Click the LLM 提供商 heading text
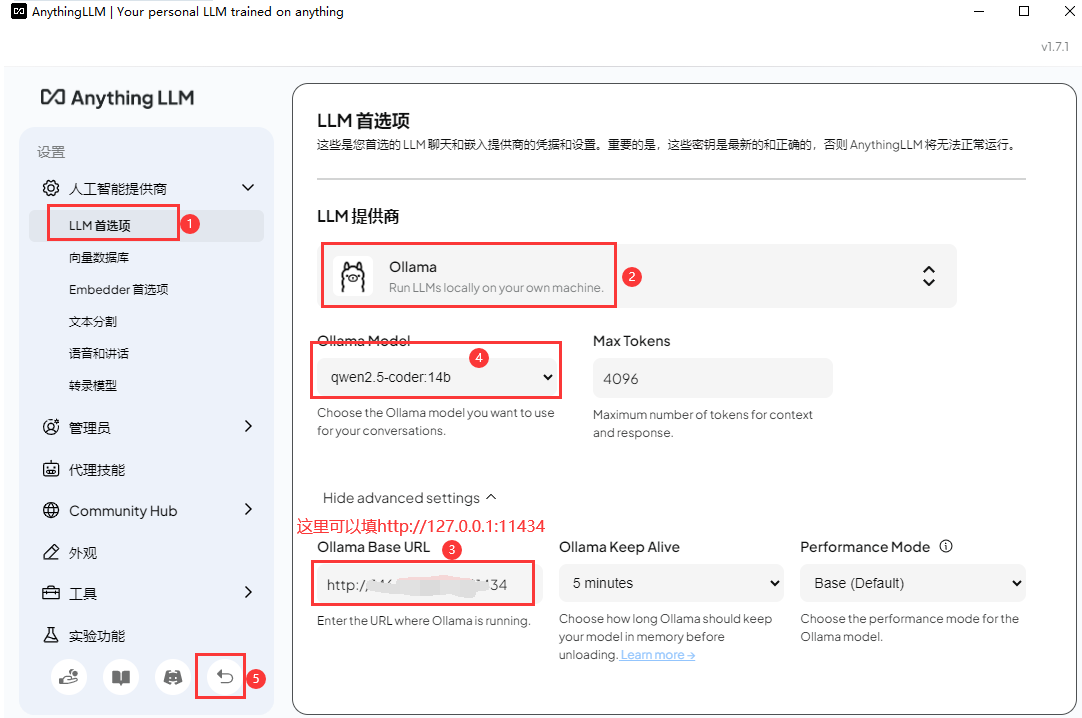 pyautogui.click(x=357, y=216)
